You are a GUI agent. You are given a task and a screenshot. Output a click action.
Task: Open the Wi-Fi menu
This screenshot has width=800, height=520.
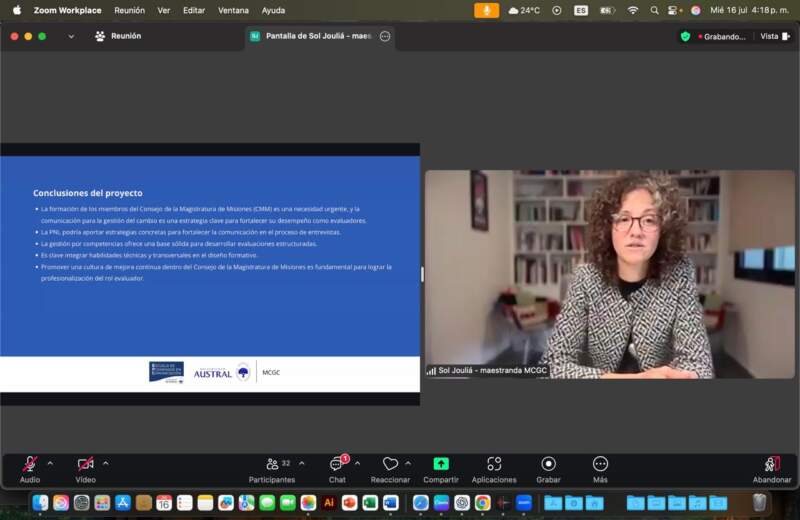pyautogui.click(x=633, y=10)
